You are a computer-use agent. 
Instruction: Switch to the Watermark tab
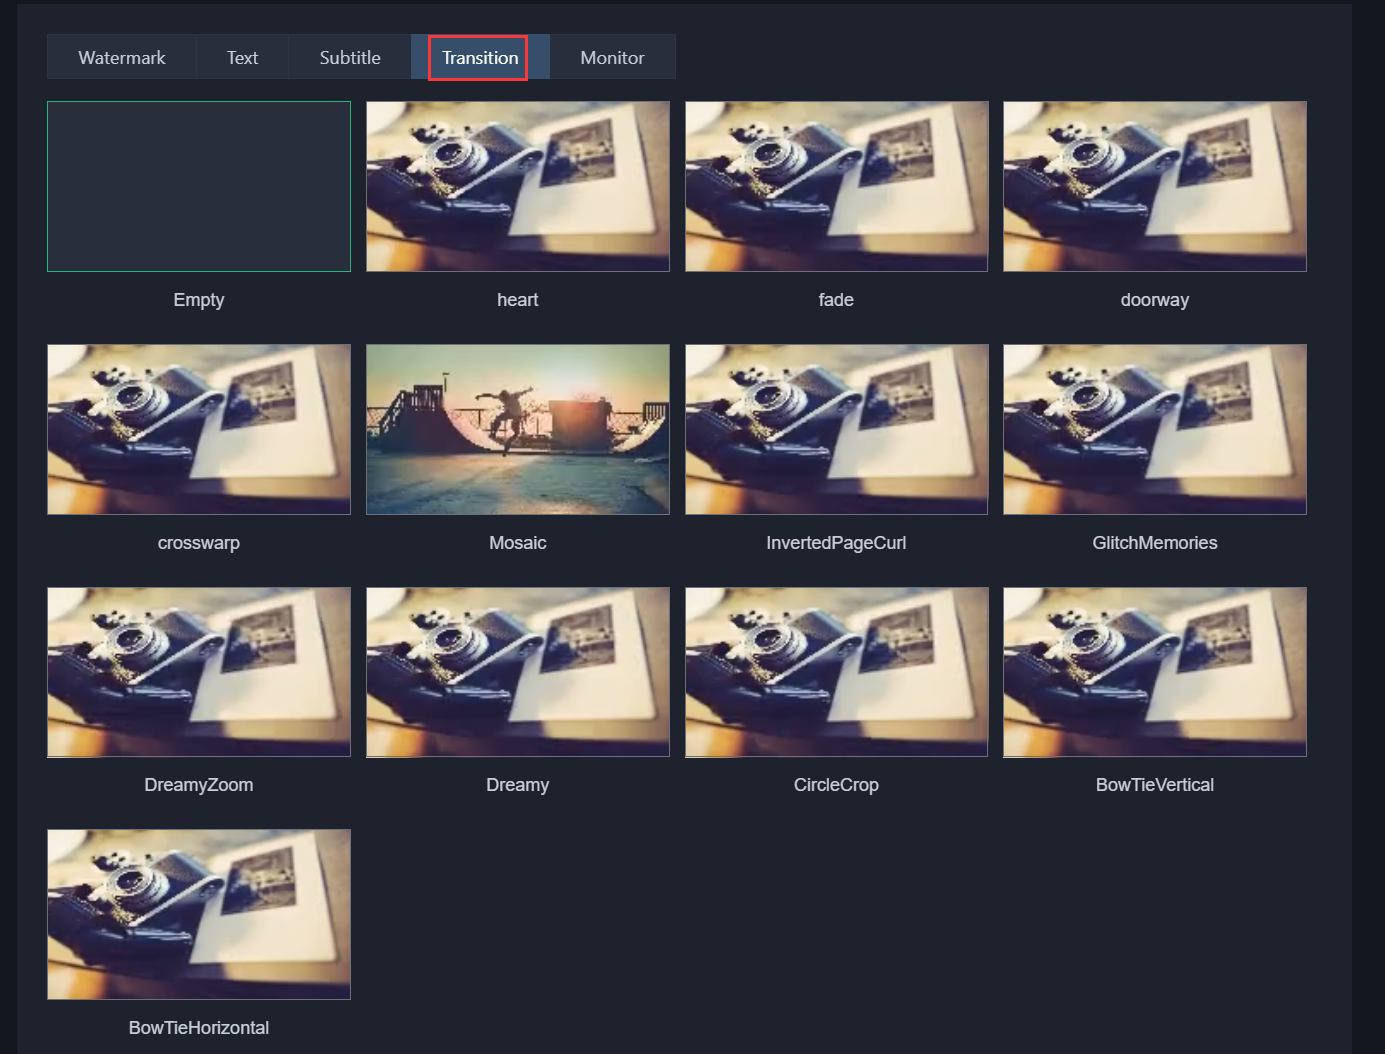pos(122,57)
